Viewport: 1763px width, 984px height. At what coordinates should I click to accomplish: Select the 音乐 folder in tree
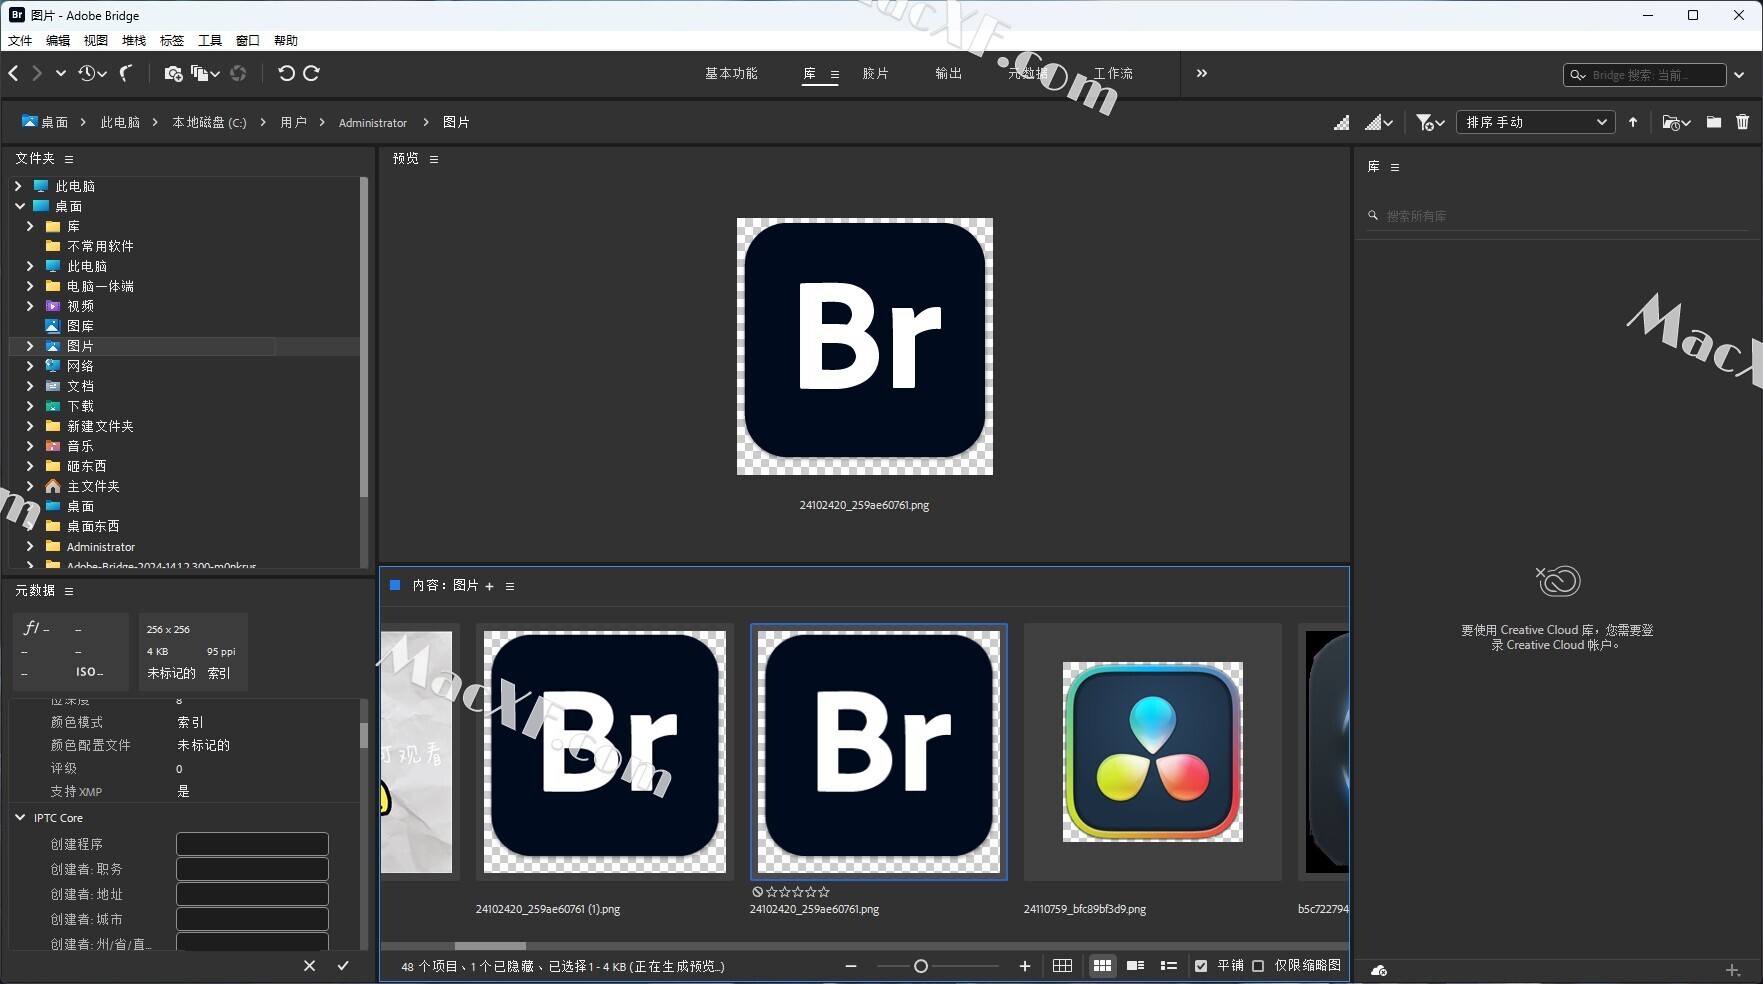click(x=80, y=446)
